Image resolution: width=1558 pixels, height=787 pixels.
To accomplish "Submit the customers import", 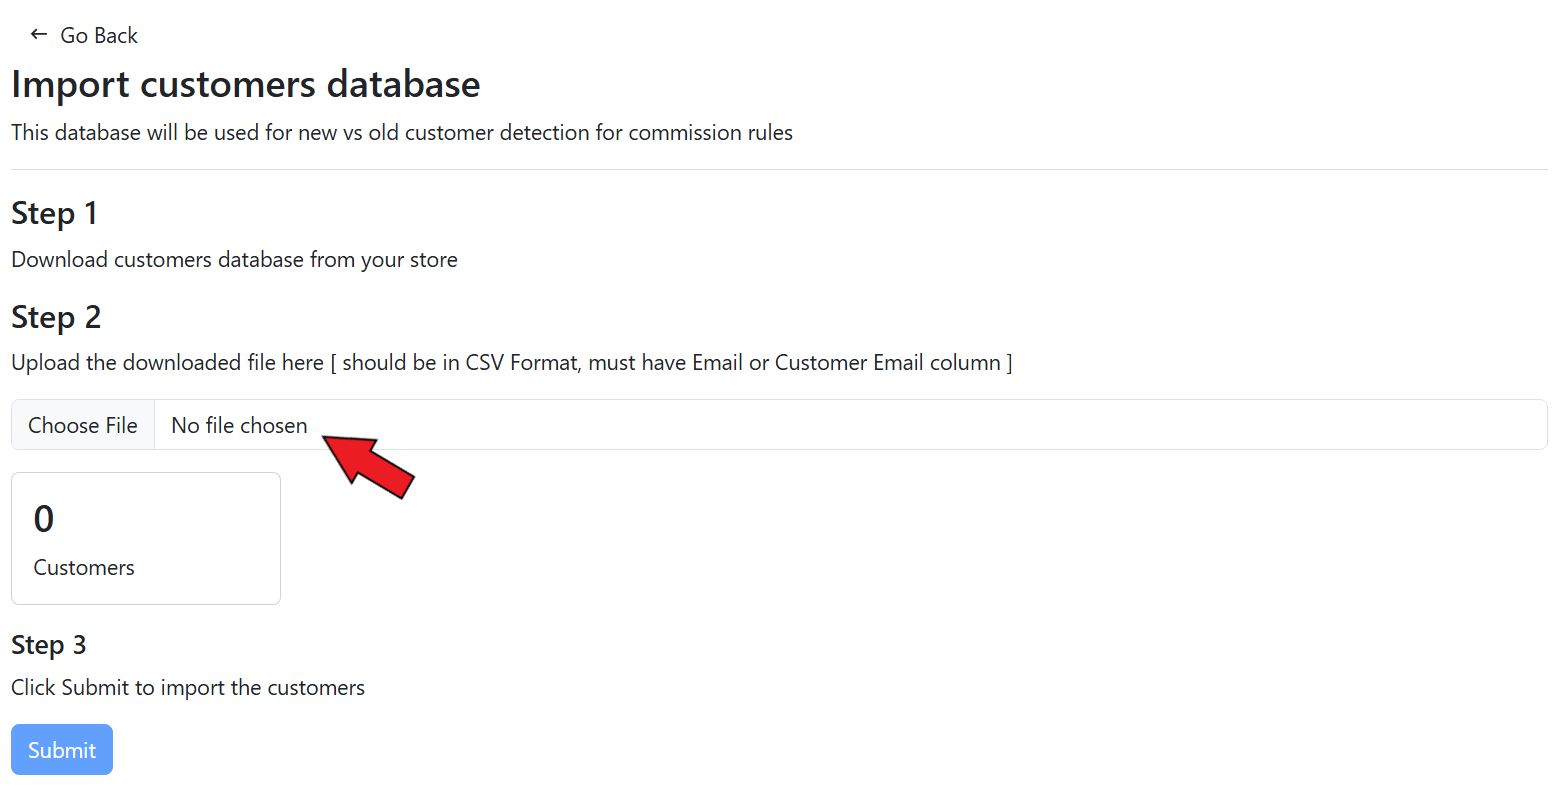I will [62, 750].
